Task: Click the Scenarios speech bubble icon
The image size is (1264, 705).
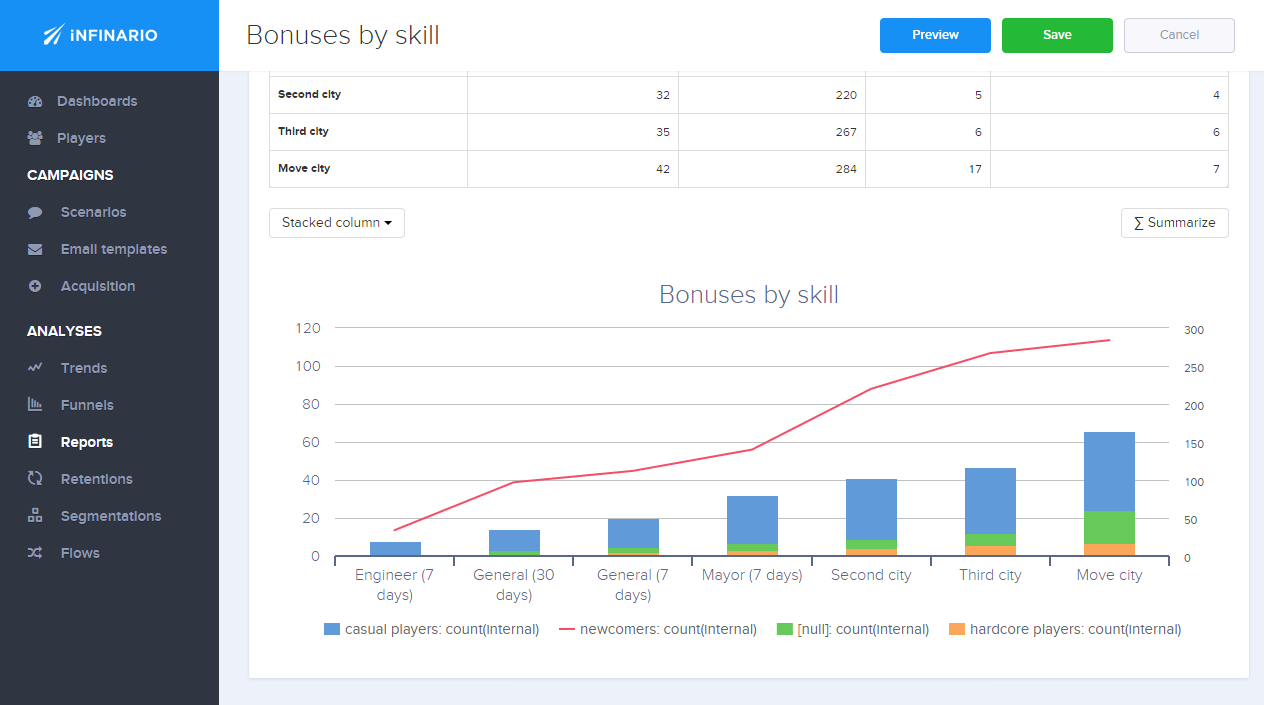Action: tap(36, 212)
